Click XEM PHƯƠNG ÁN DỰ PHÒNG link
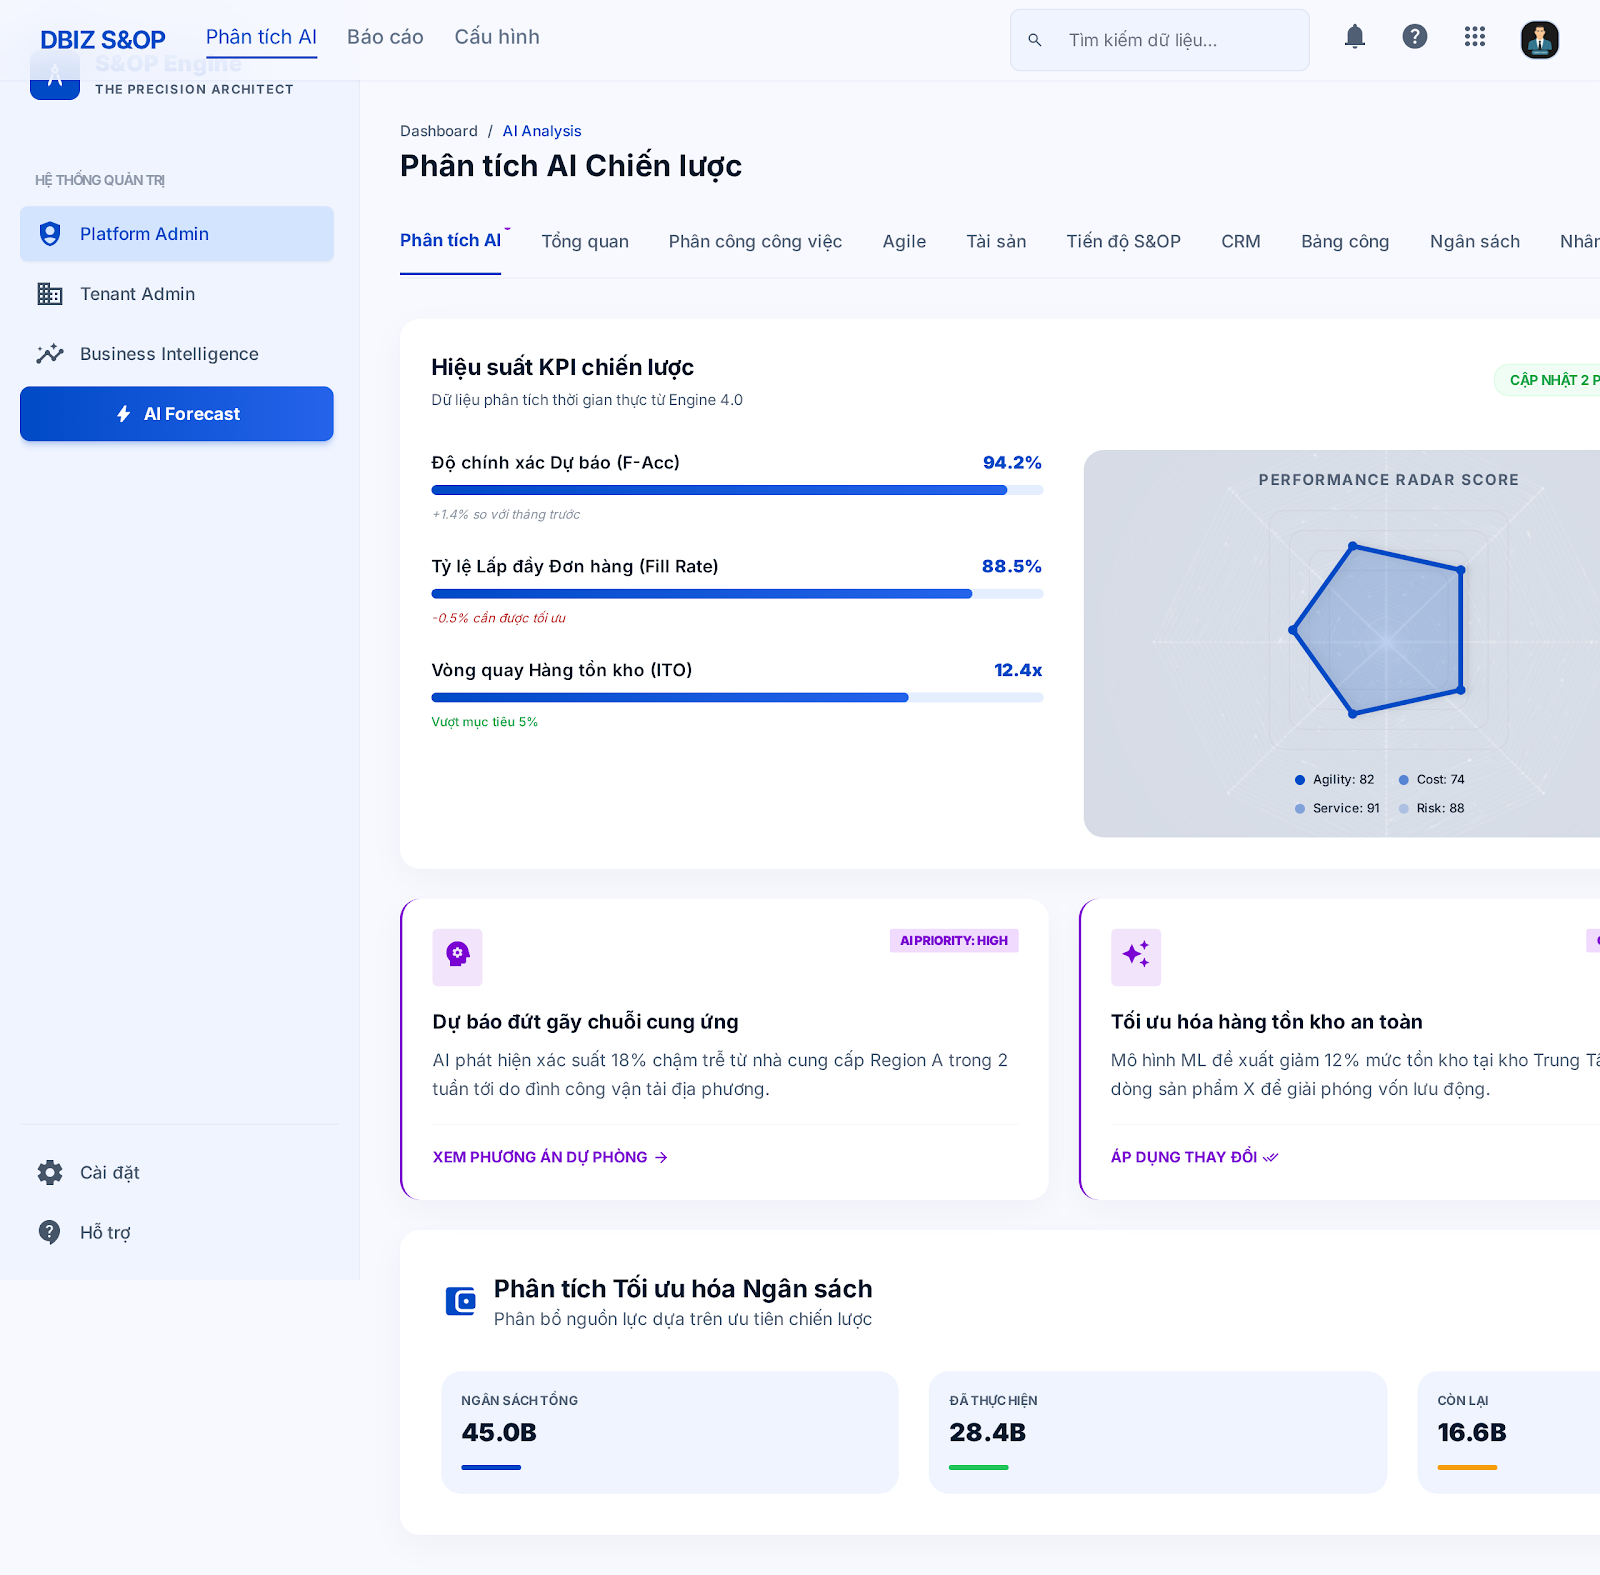Screen dimensions: 1600x1575 [x=540, y=1157]
